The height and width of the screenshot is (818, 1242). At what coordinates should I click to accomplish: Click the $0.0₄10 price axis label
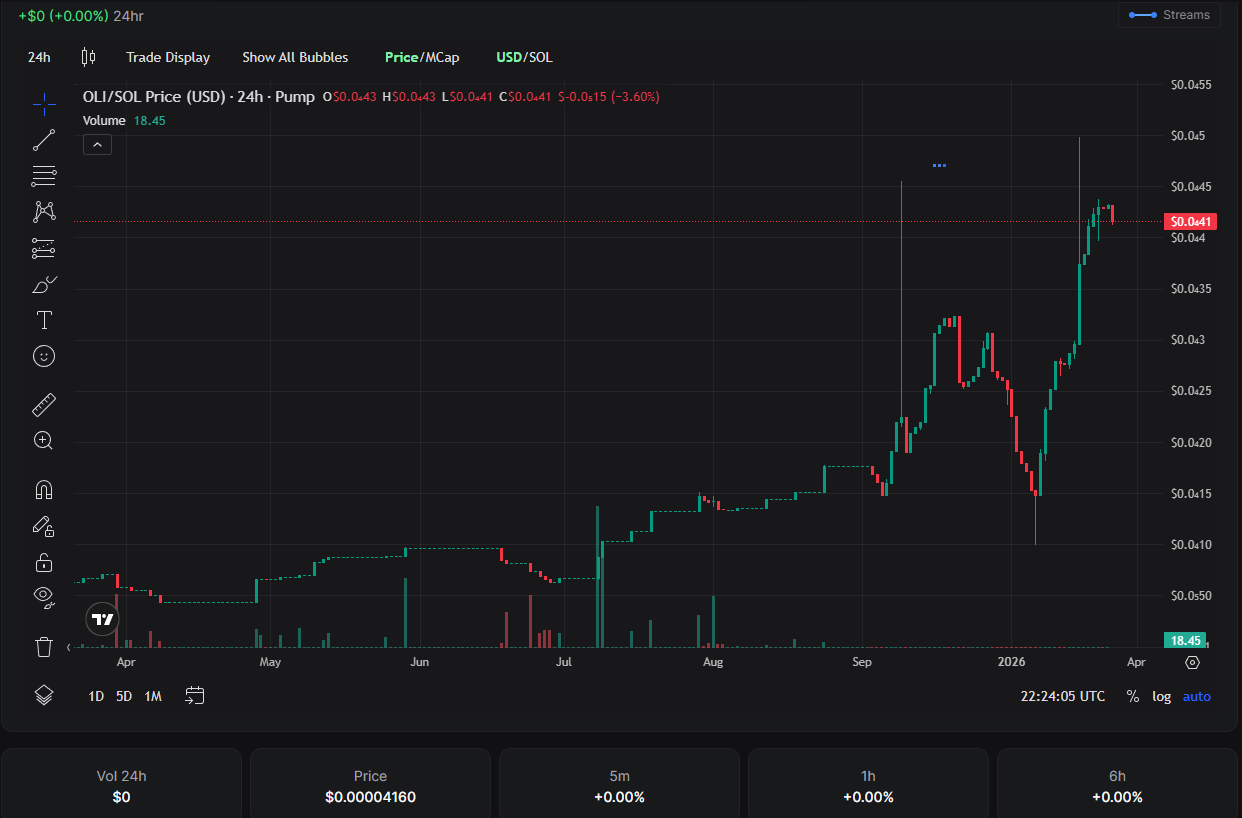[1191, 545]
